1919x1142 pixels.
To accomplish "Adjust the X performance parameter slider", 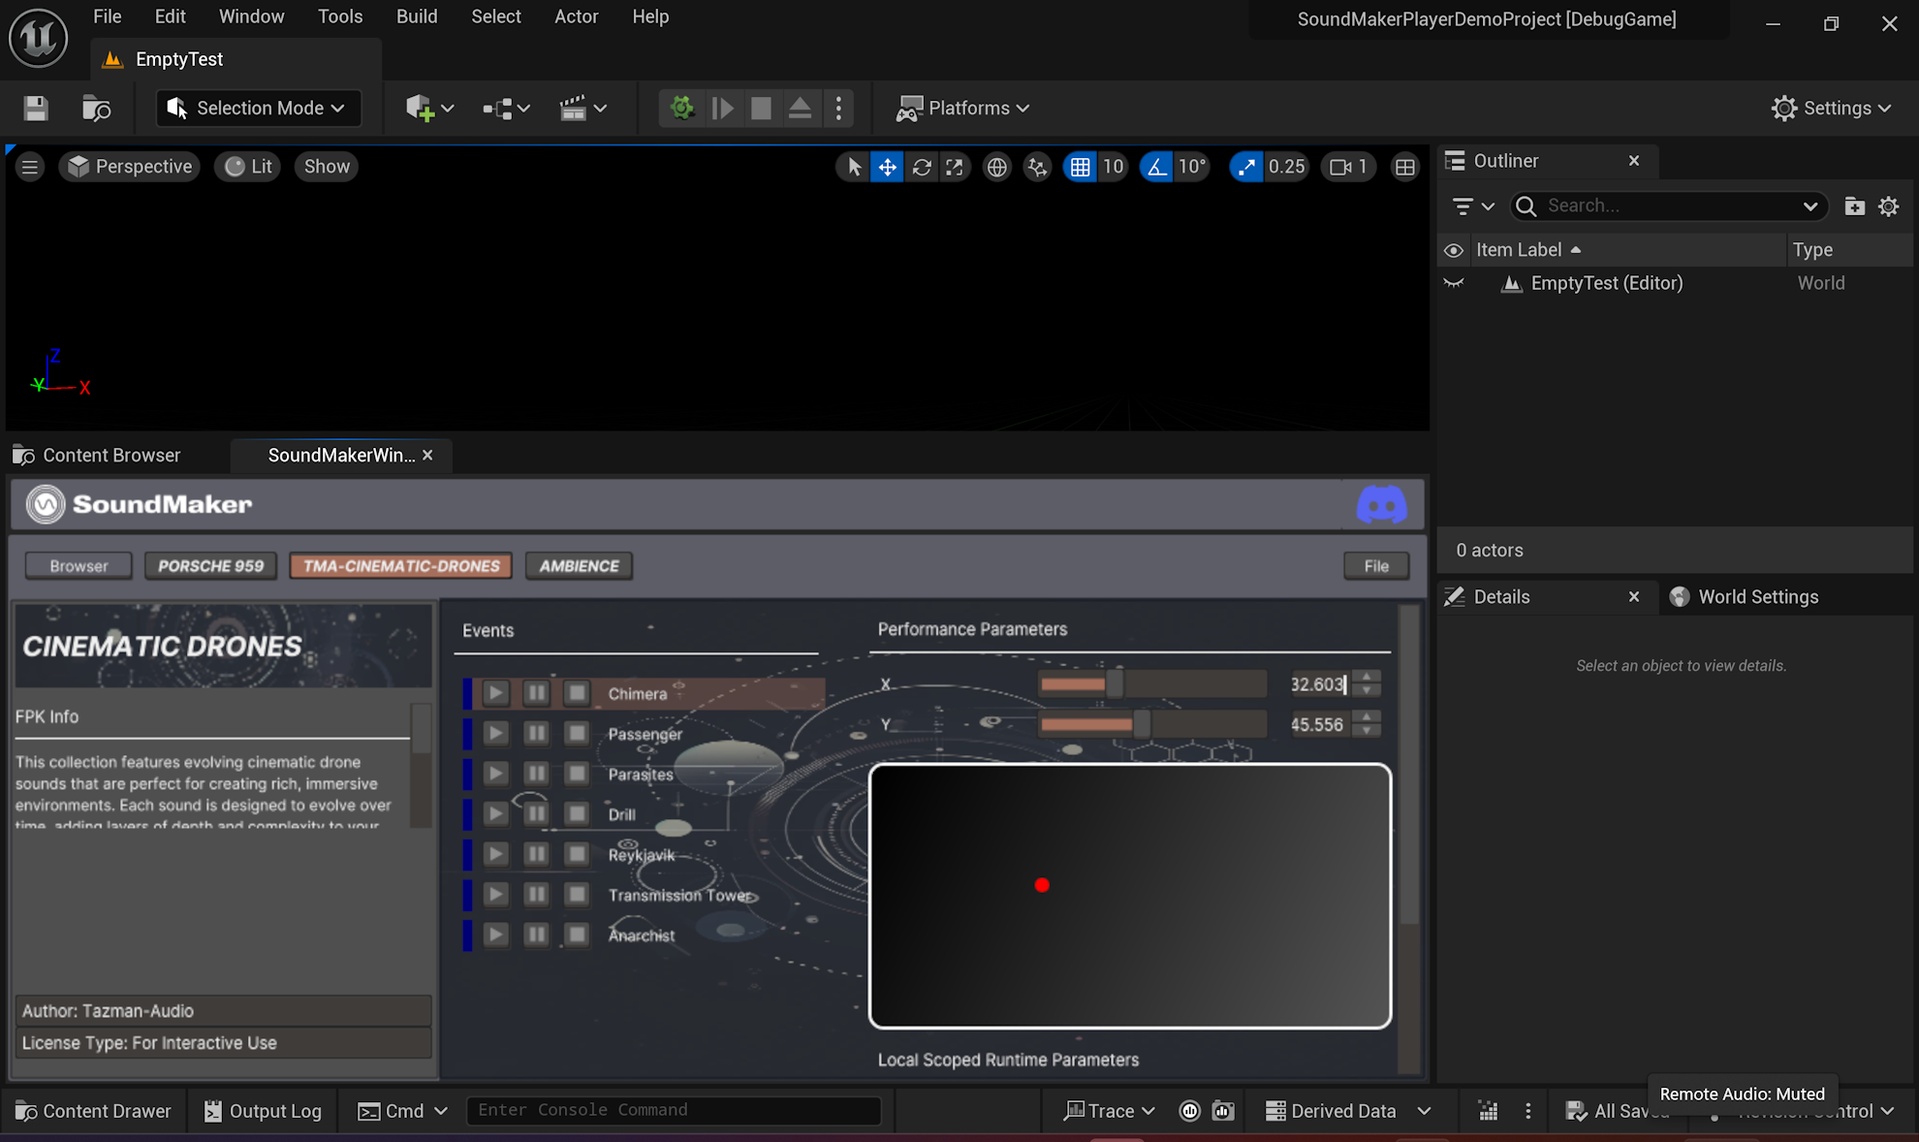I will click(x=1152, y=684).
